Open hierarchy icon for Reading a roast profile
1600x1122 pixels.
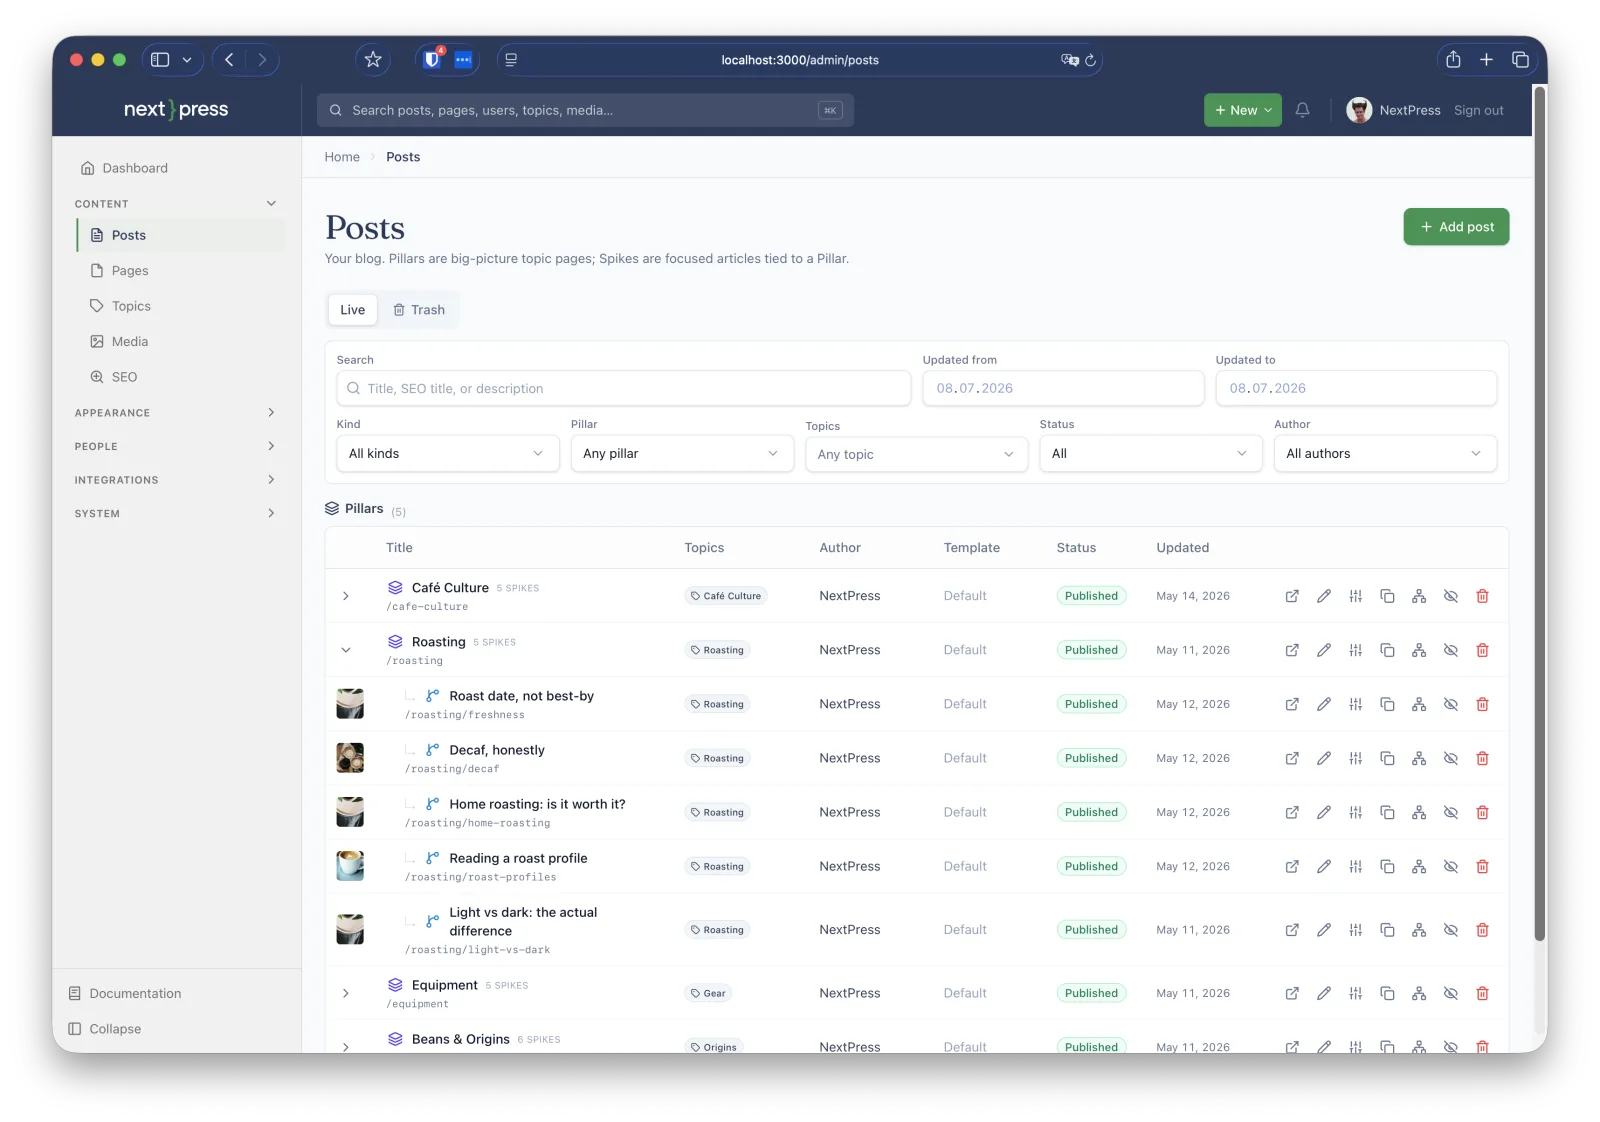point(1419,866)
